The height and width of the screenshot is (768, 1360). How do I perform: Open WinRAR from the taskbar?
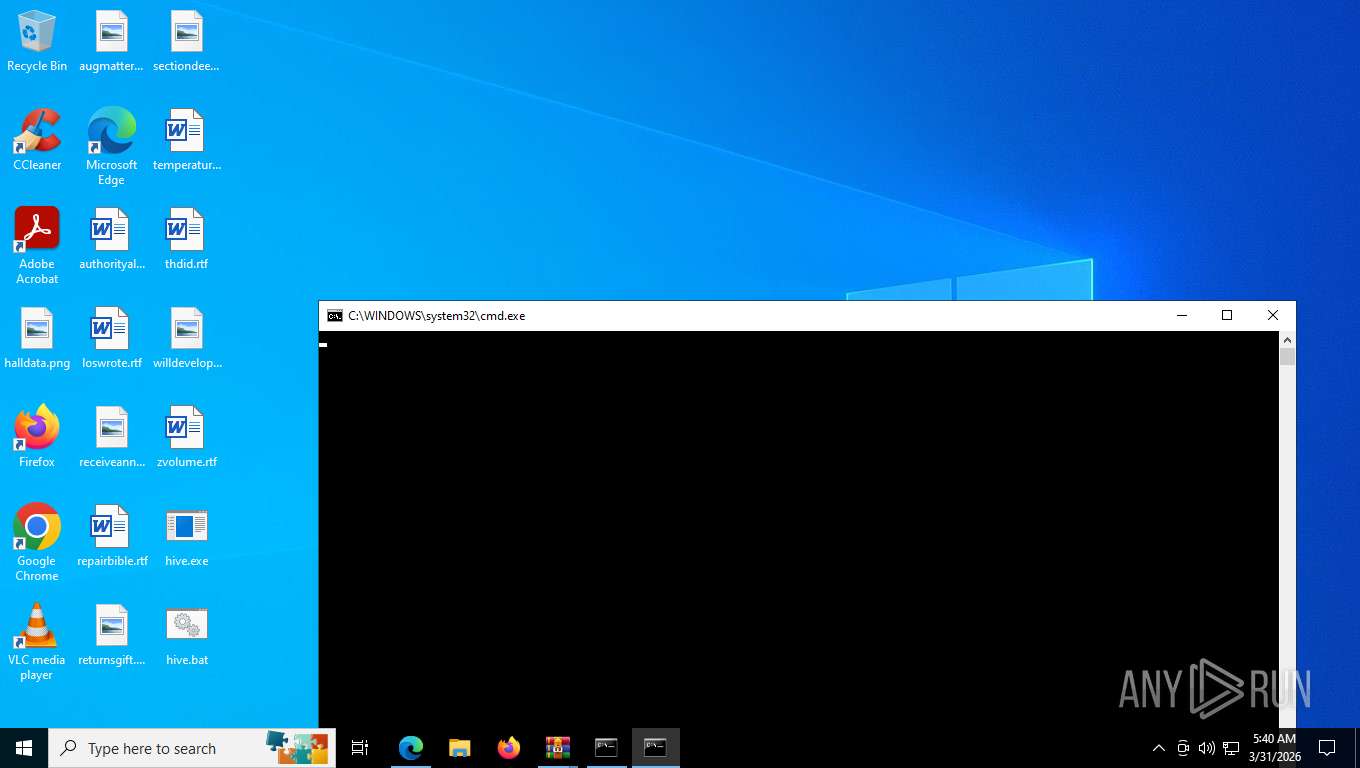pos(558,748)
